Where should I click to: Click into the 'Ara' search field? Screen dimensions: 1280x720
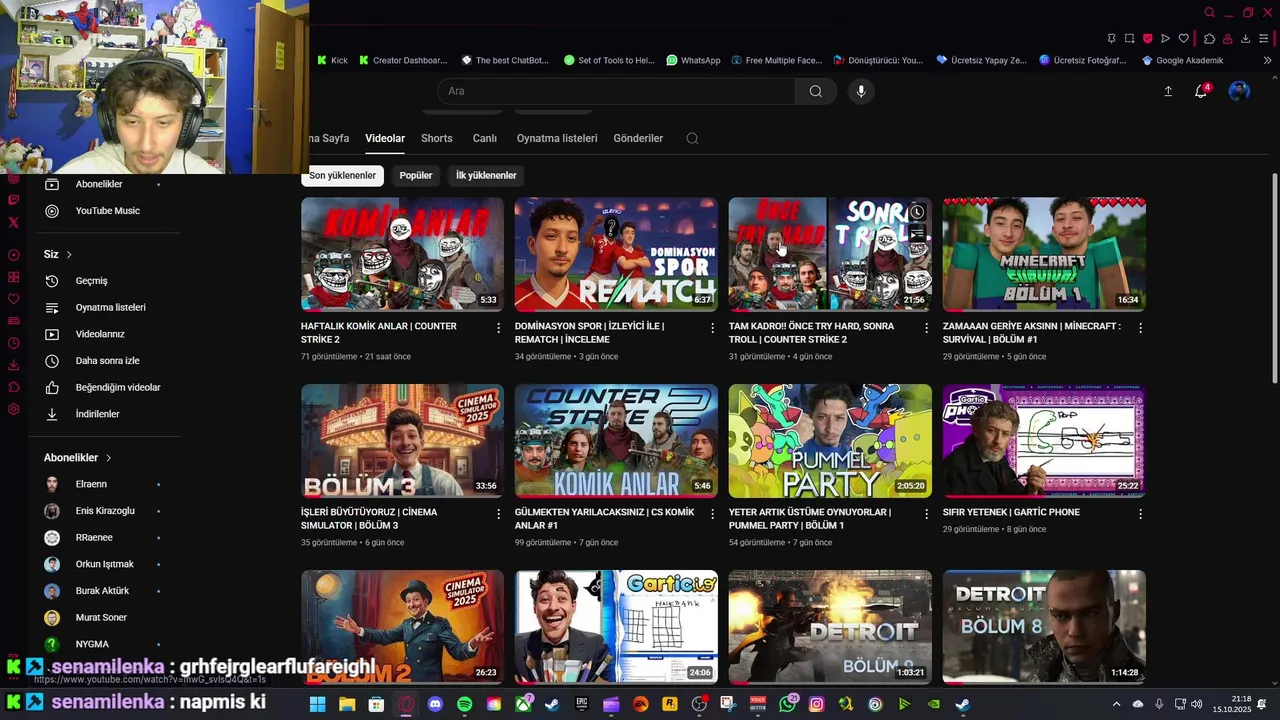(x=616, y=91)
